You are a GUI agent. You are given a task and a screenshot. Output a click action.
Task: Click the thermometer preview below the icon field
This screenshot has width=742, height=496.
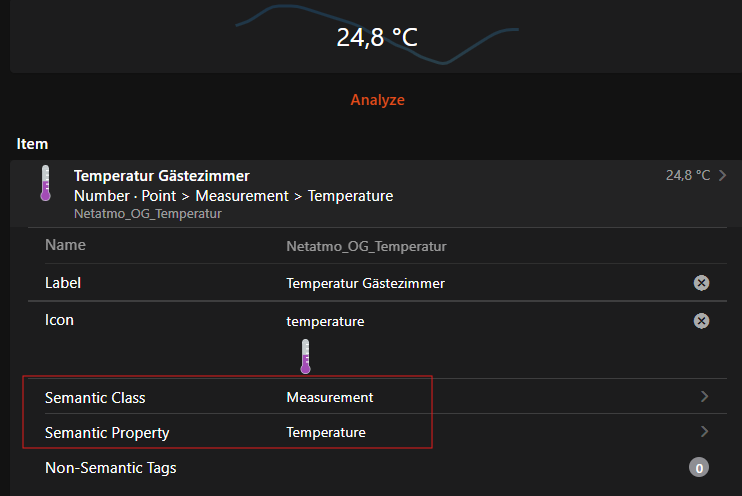click(x=305, y=356)
